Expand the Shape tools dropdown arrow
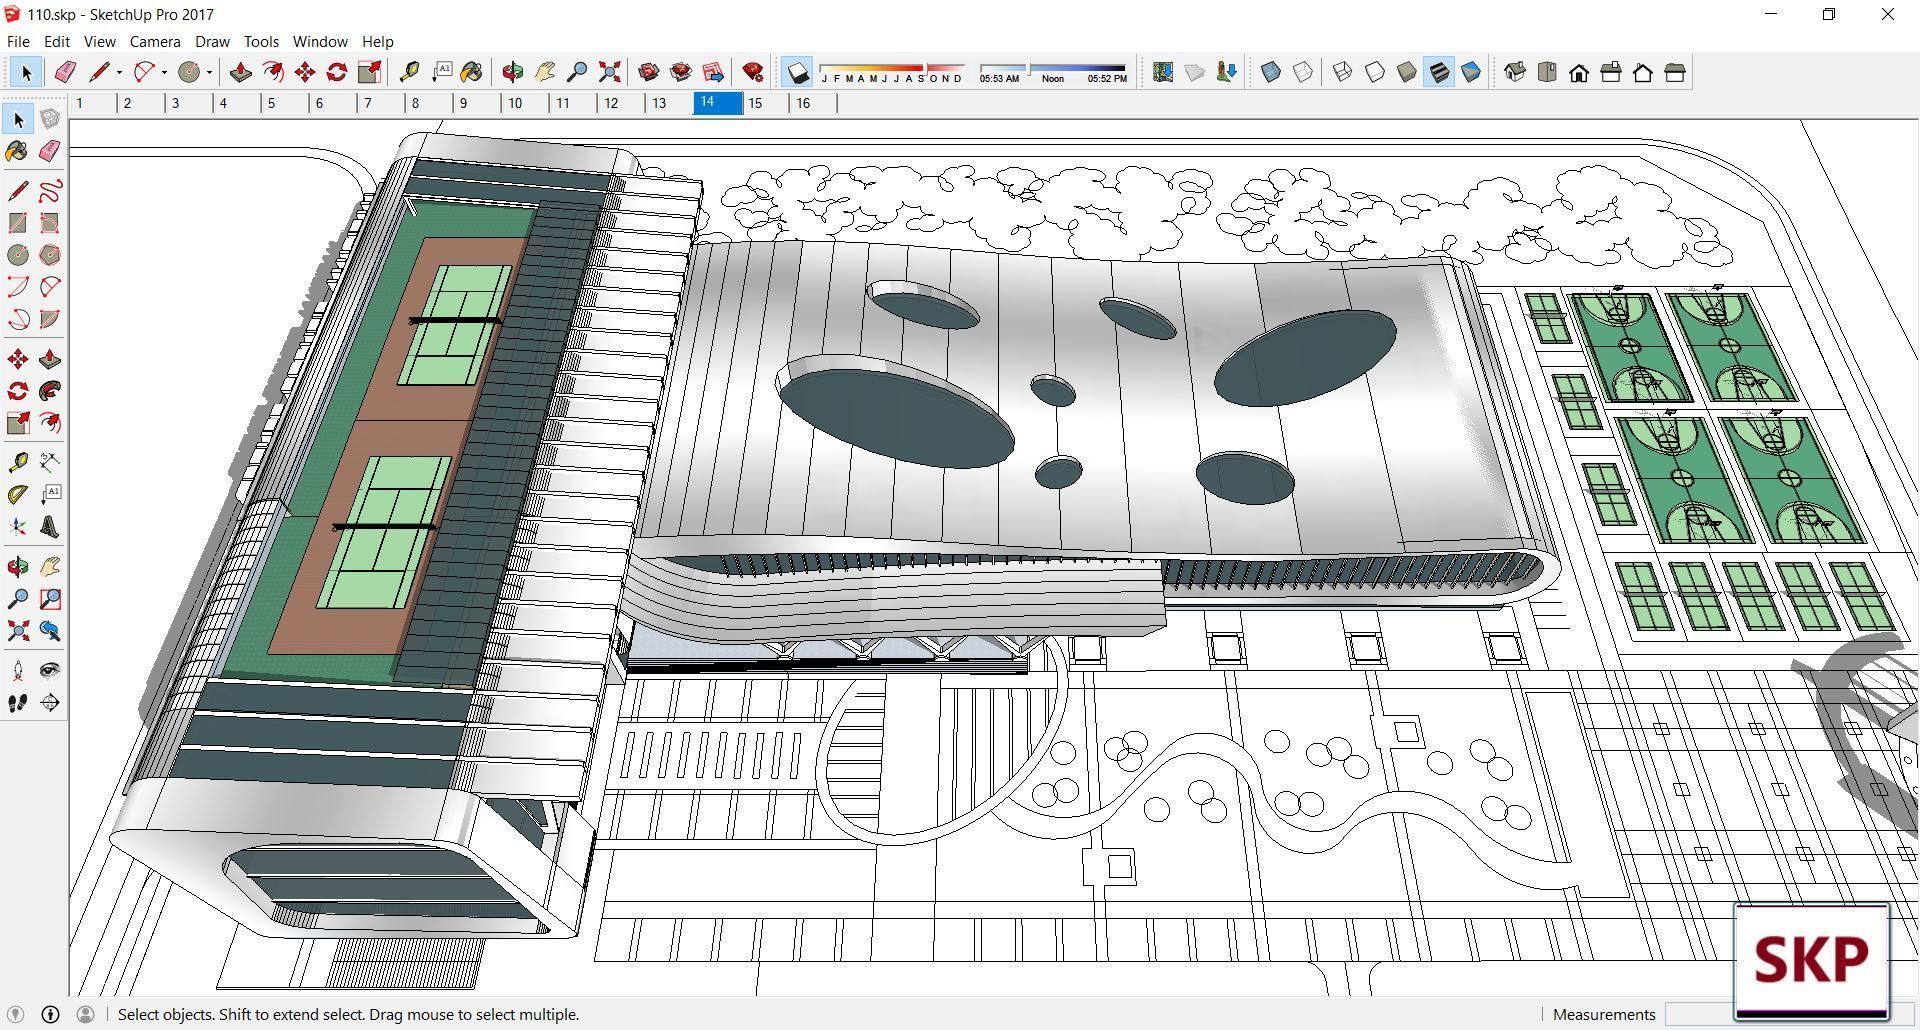 tap(209, 72)
